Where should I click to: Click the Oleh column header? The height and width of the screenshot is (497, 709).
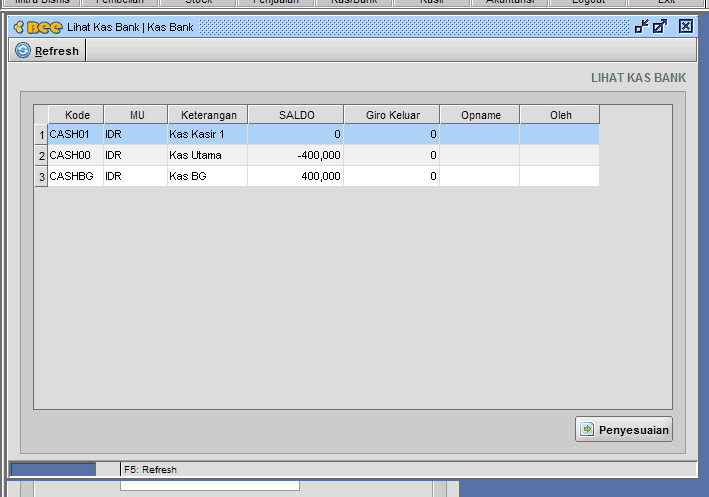point(560,115)
